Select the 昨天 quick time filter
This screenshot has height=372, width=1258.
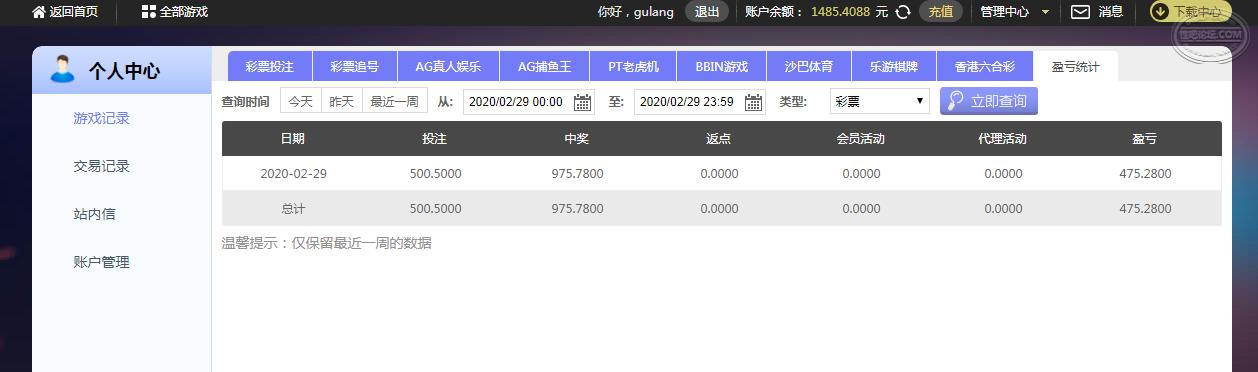click(x=342, y=101)
